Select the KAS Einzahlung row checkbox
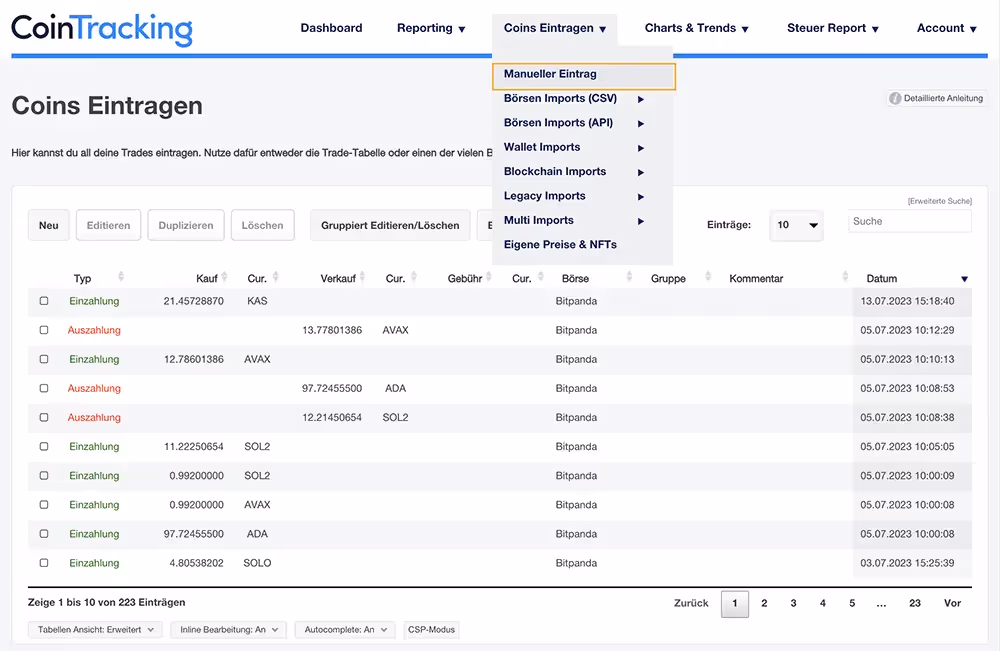The height and width of the screenshot is (651, 1000). point(44,301)
